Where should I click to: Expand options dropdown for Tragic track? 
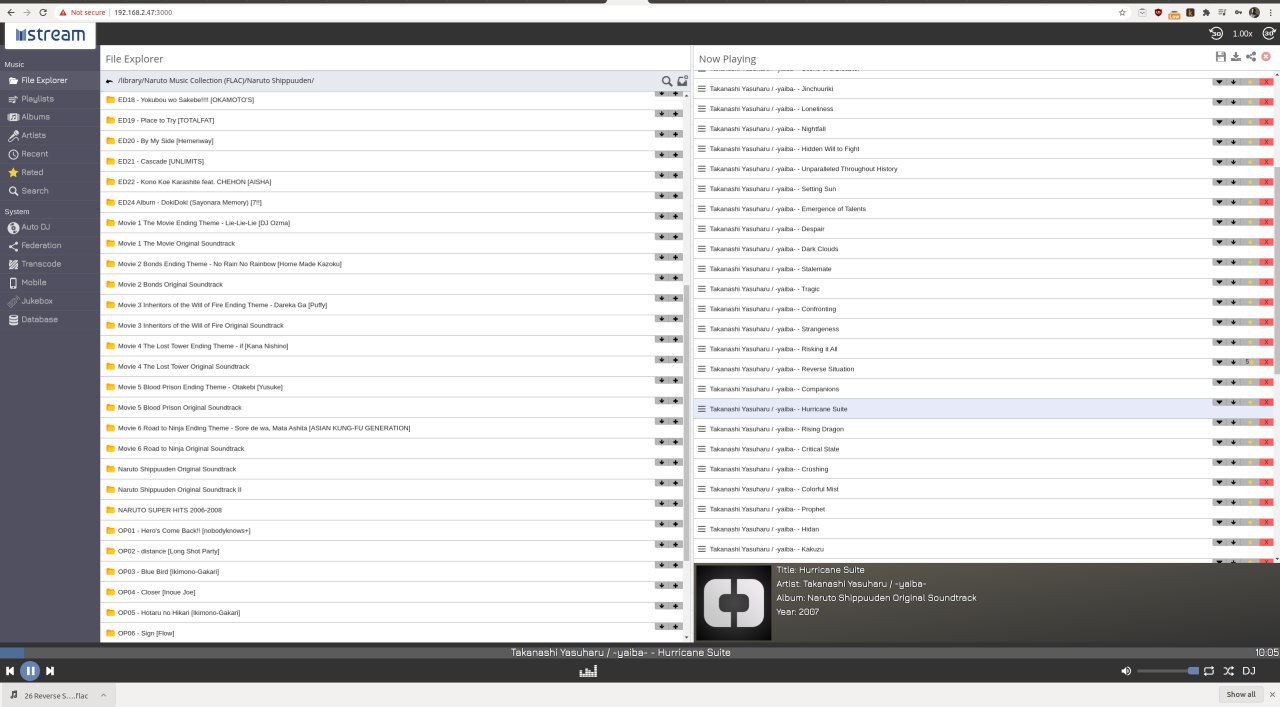[1219, 282]
